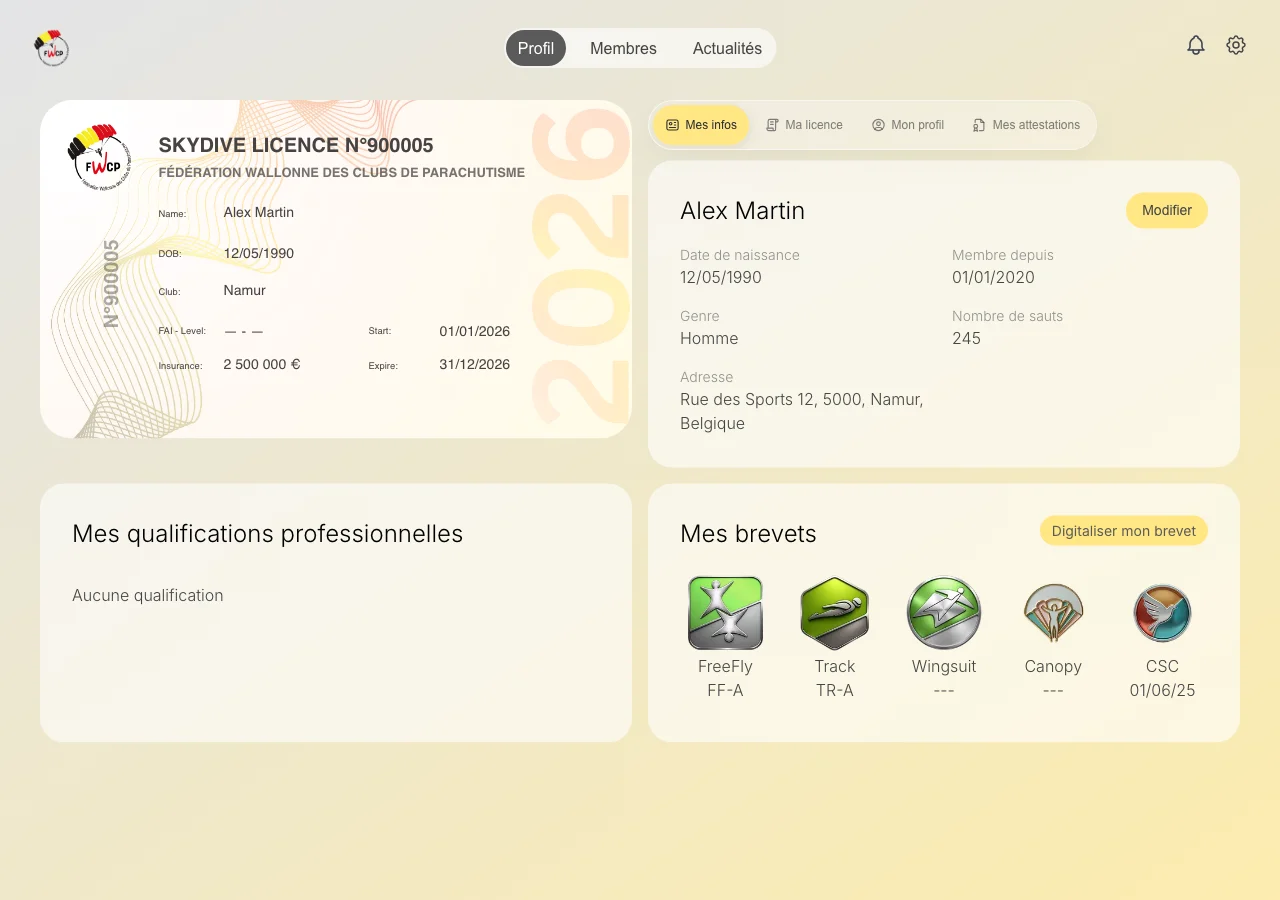The height and width of the screenshot is (900, 1280).
Task: Open the Ma licence sub-tab
Action: [804, 125]
